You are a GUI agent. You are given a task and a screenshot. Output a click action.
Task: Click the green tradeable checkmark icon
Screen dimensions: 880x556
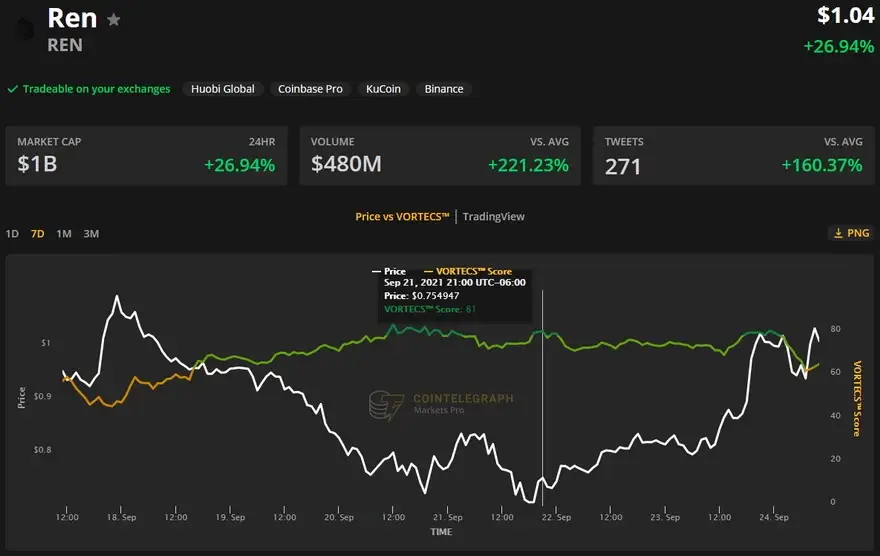pos(12,89)
